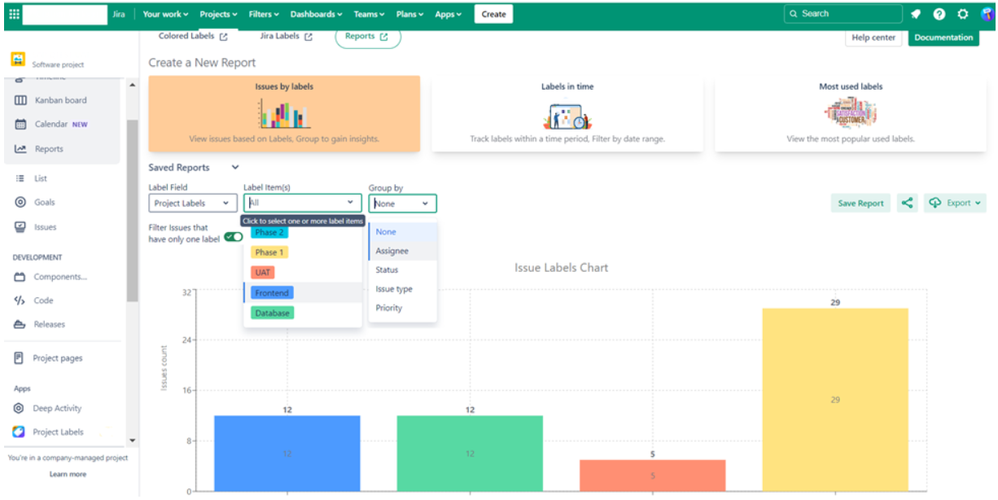Click the Group by None combo box
The height and width of the screenshot is (500, 998).
coord(402,203)
